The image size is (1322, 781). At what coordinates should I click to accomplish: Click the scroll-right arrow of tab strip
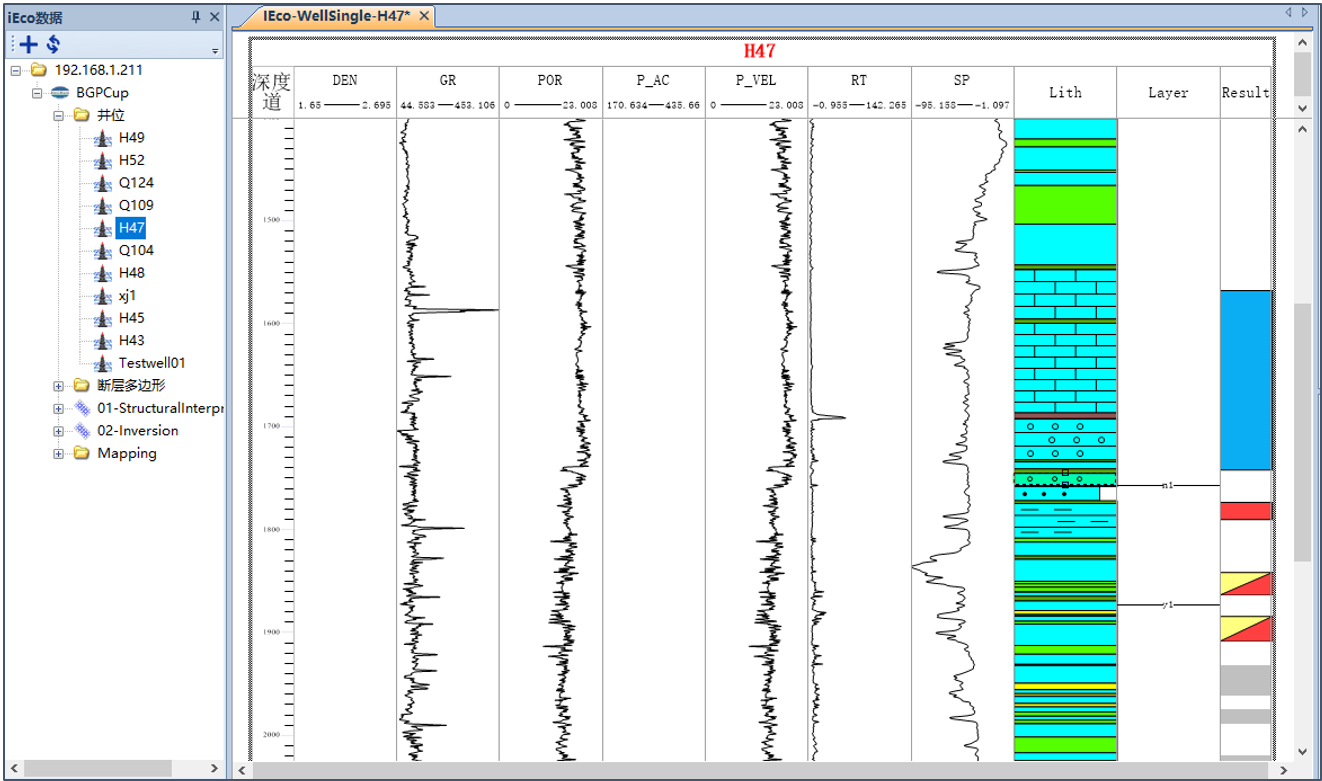pos(1304,12)
